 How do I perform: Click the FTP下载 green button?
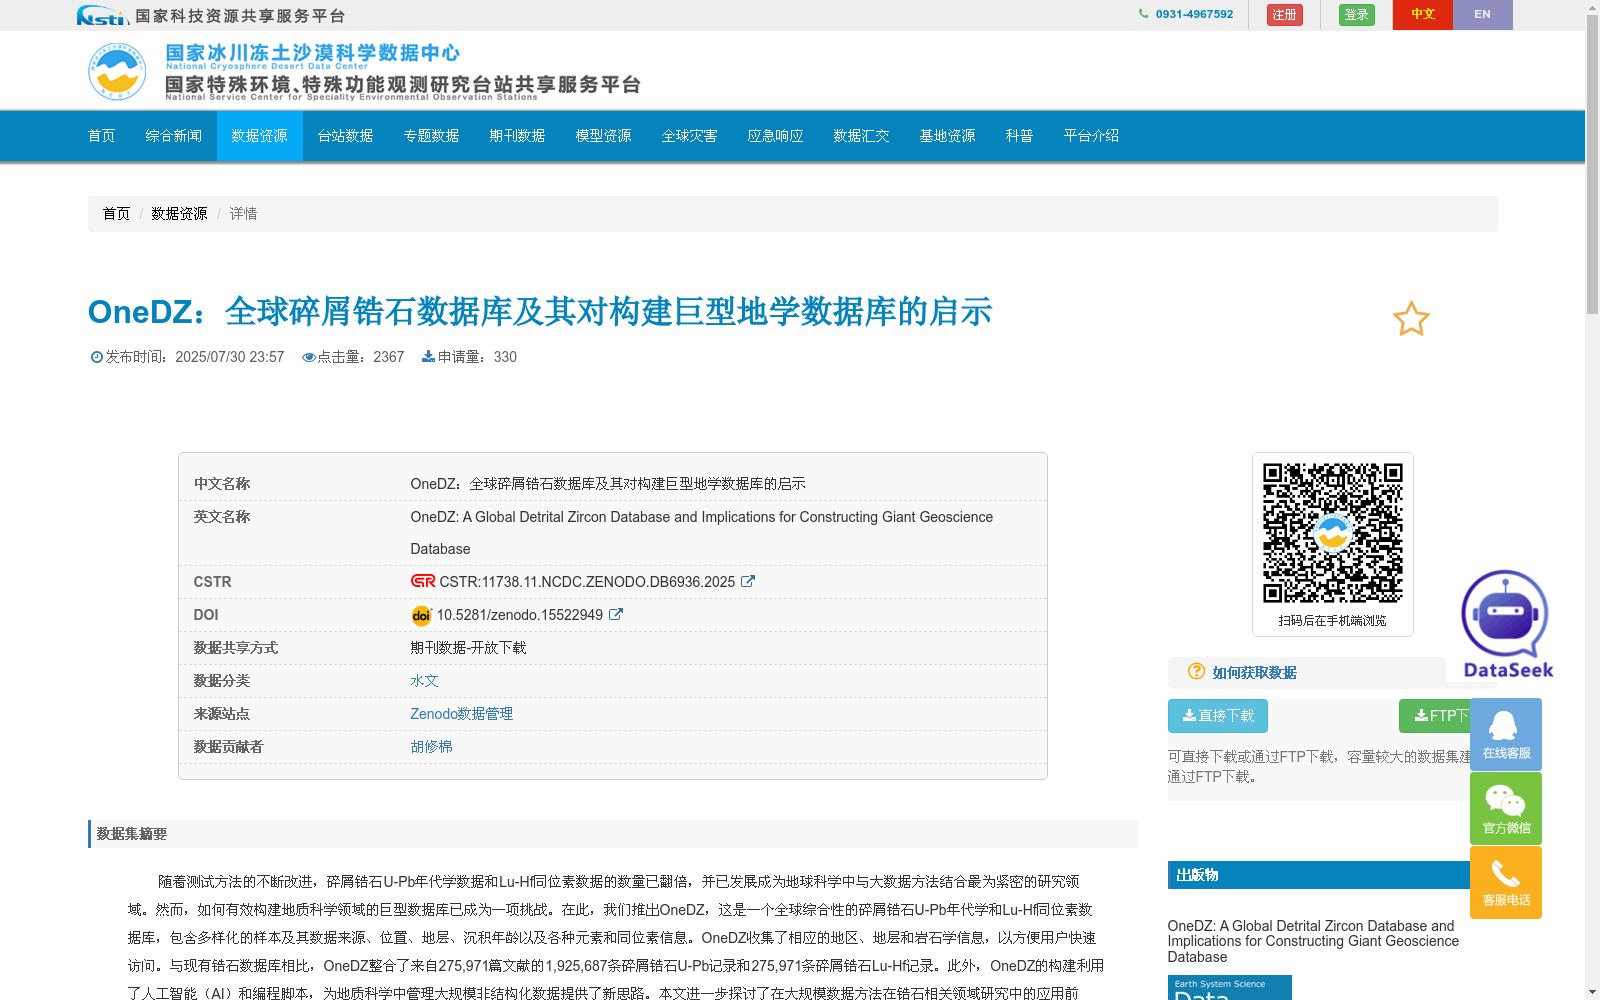(1435, 716)
